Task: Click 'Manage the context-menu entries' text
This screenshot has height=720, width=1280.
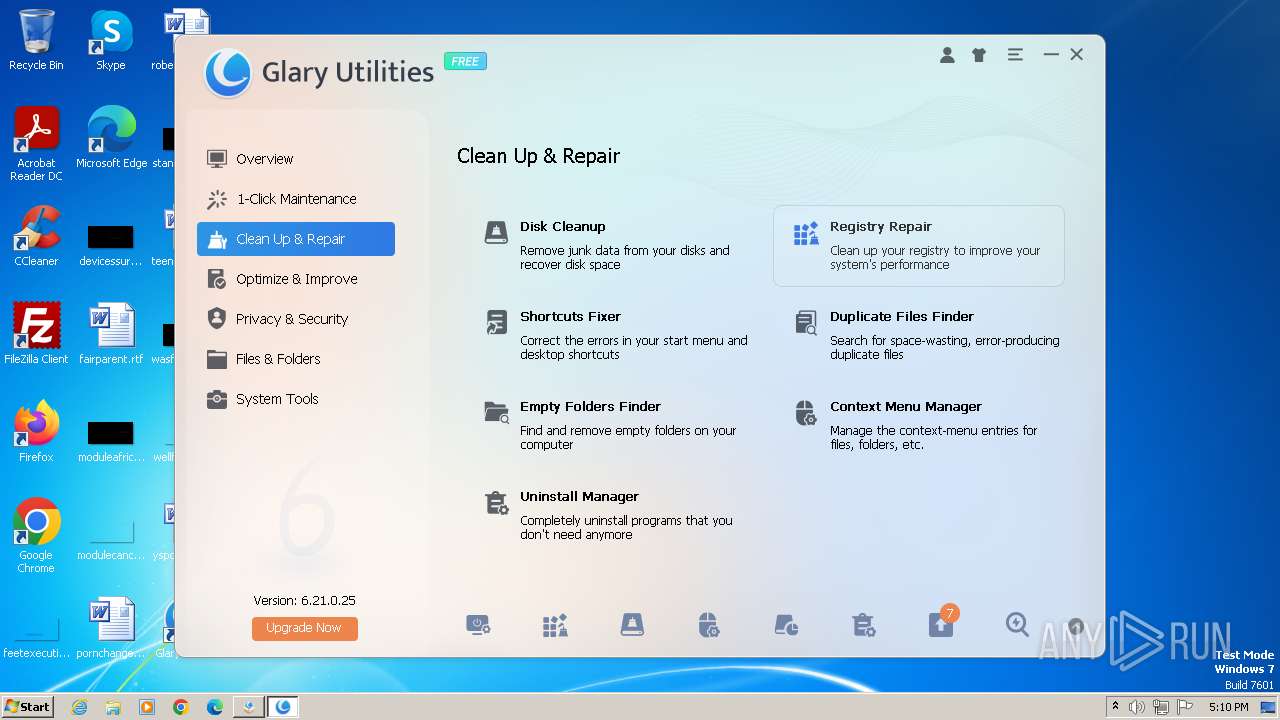Action: [934, 438]
